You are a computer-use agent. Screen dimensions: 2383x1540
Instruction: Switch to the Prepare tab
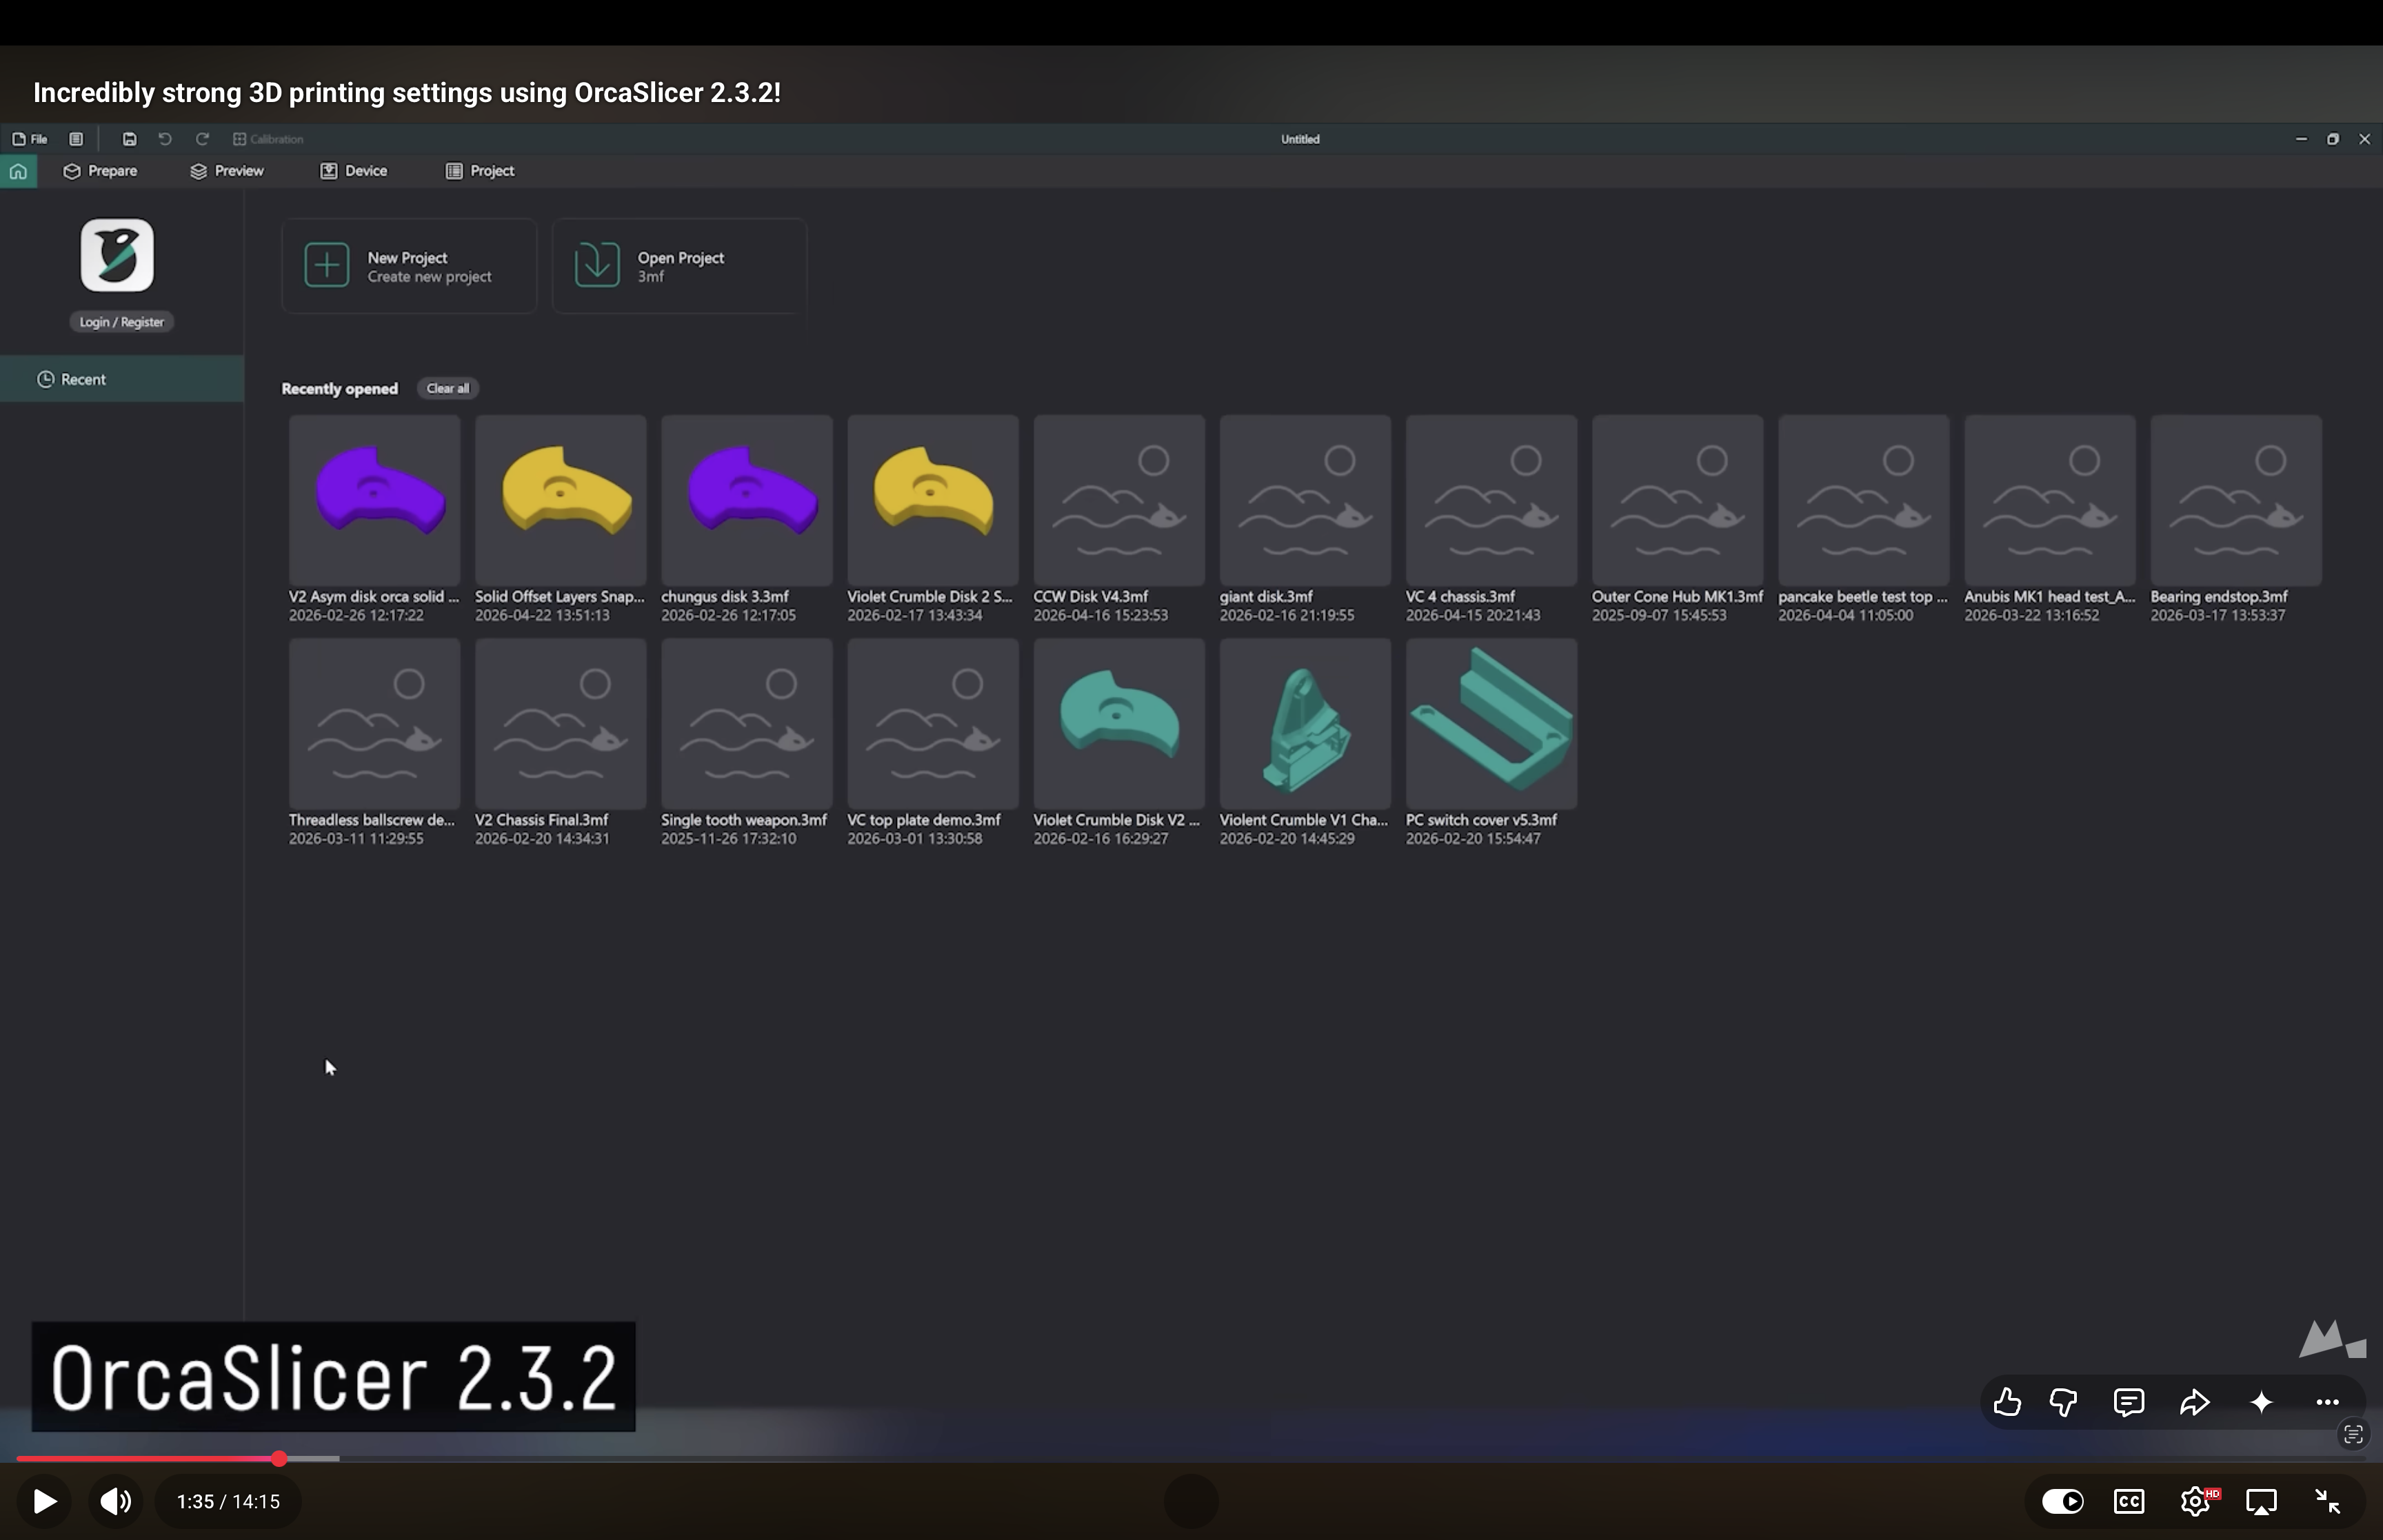pyautogui.click(x=100, y=171)
